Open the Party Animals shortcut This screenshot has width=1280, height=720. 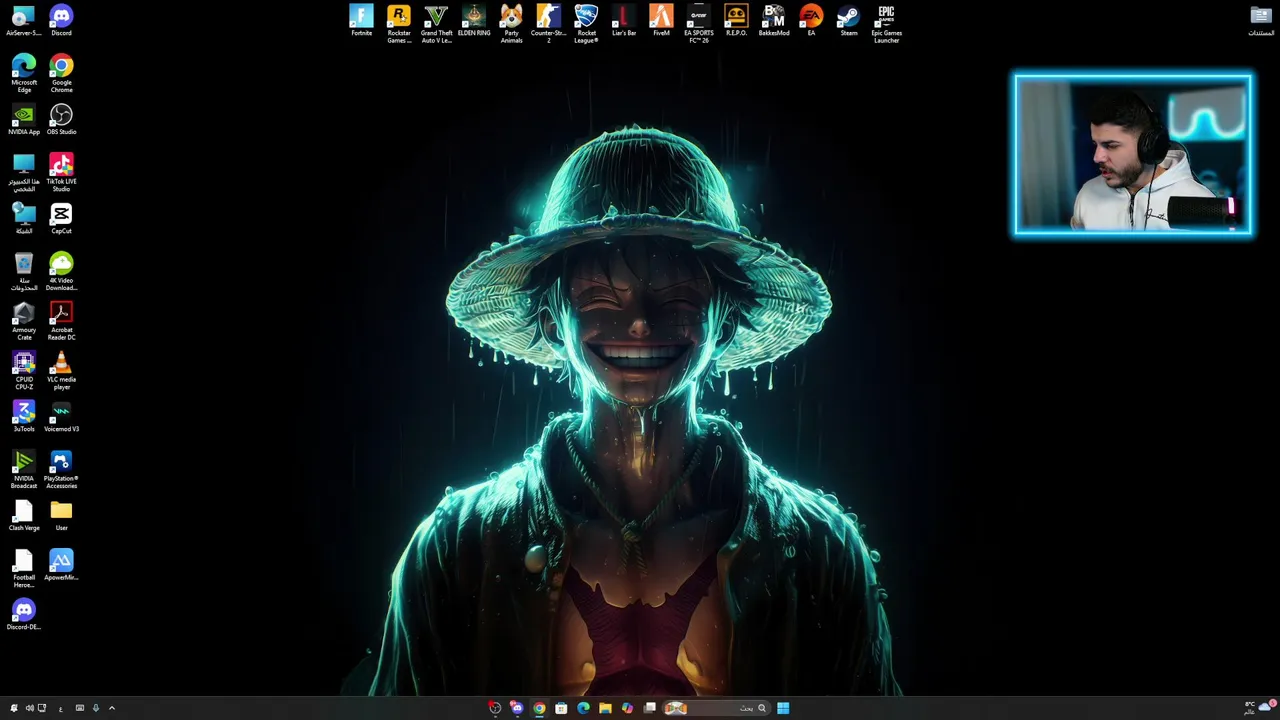tap(511, 24)
